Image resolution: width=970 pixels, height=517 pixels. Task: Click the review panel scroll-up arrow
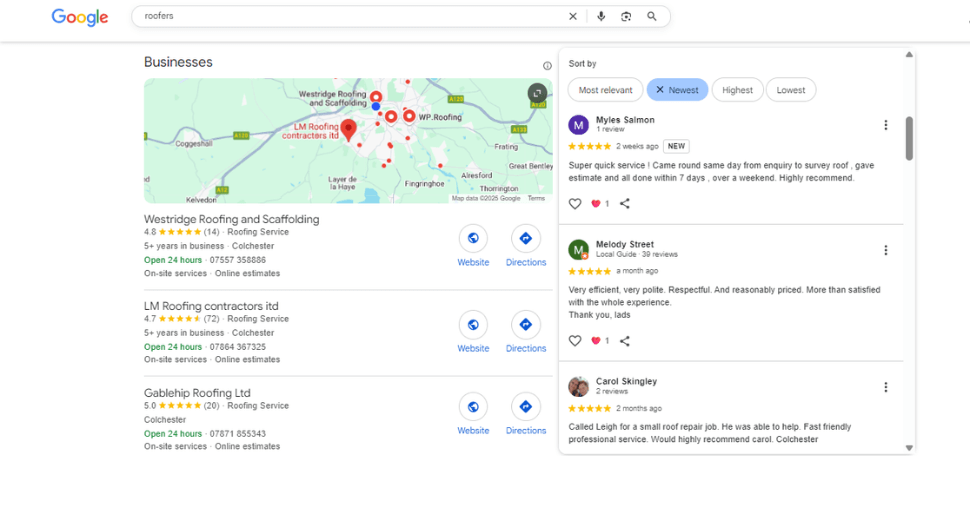point(909,54)
